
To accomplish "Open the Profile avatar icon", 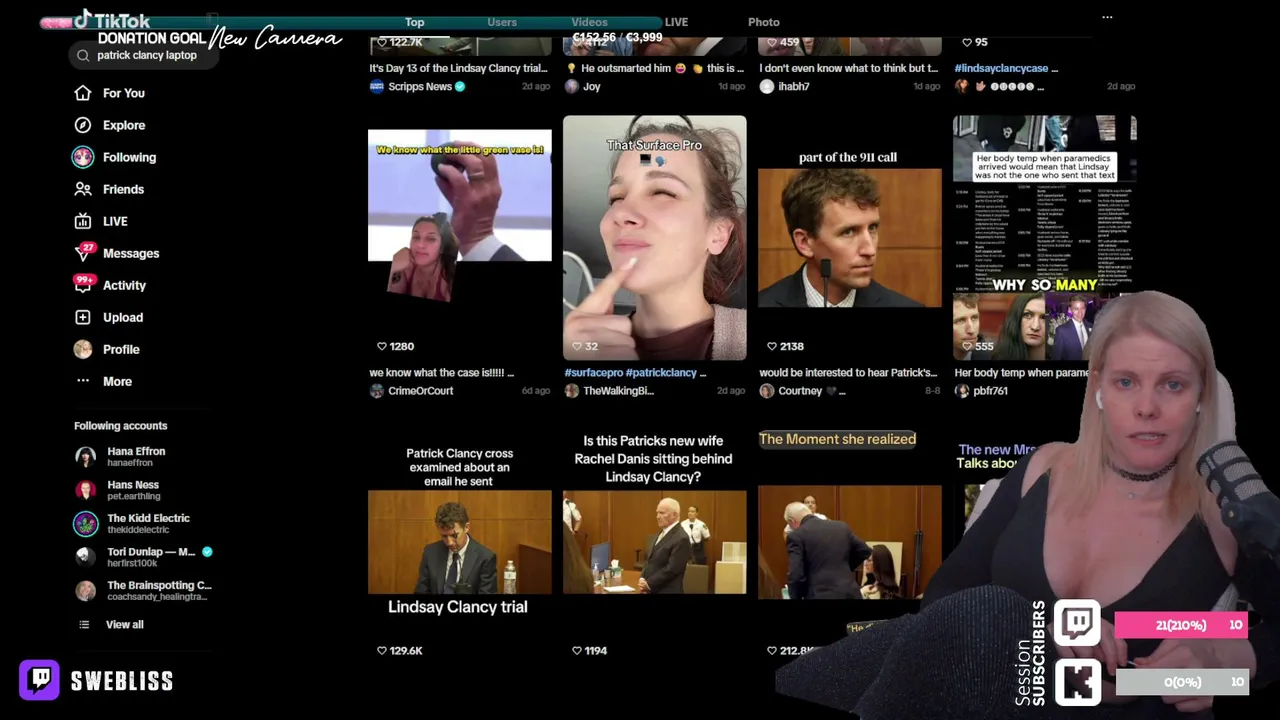I will tap(83, 349).
